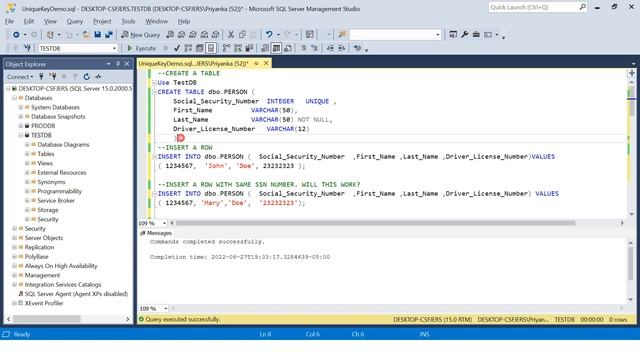Click the Navigate Backward circle icon
This screenshot has height=360, width=640.
(16, 35)
